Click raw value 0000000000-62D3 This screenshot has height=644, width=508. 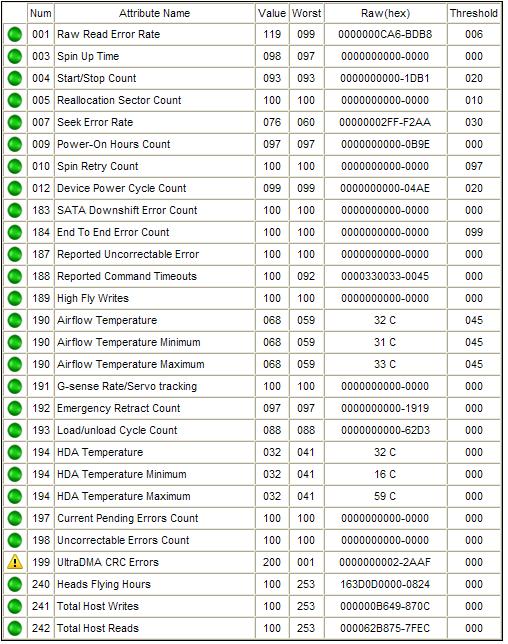pyautogui.click(x=385, y=430)
